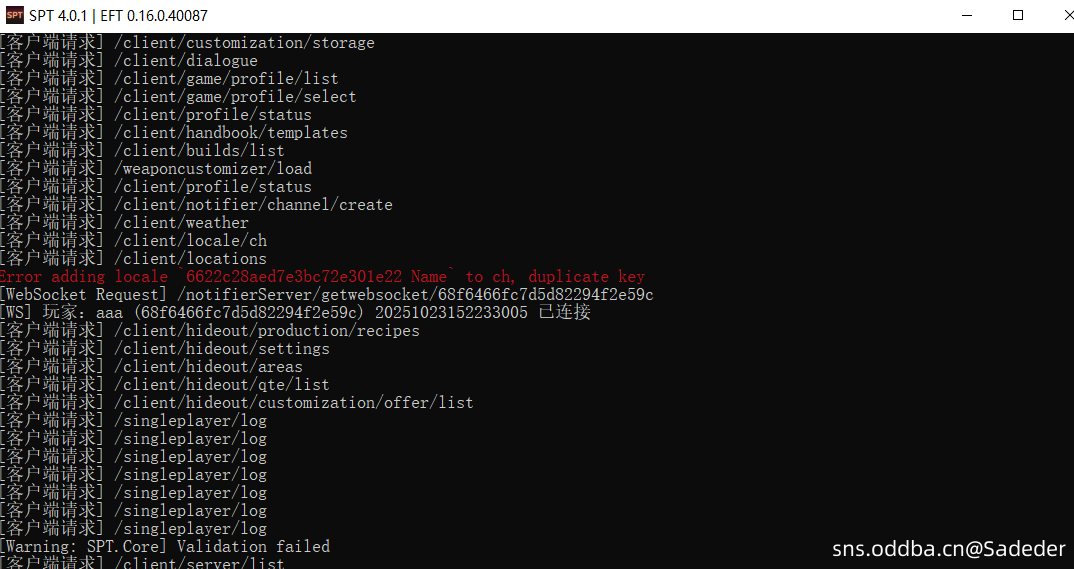Image resolution: width=1074 pixels, height=569 pixels.
Task: Click the '/client/hideout/qte/list' log entry
Action: [221, 385]
